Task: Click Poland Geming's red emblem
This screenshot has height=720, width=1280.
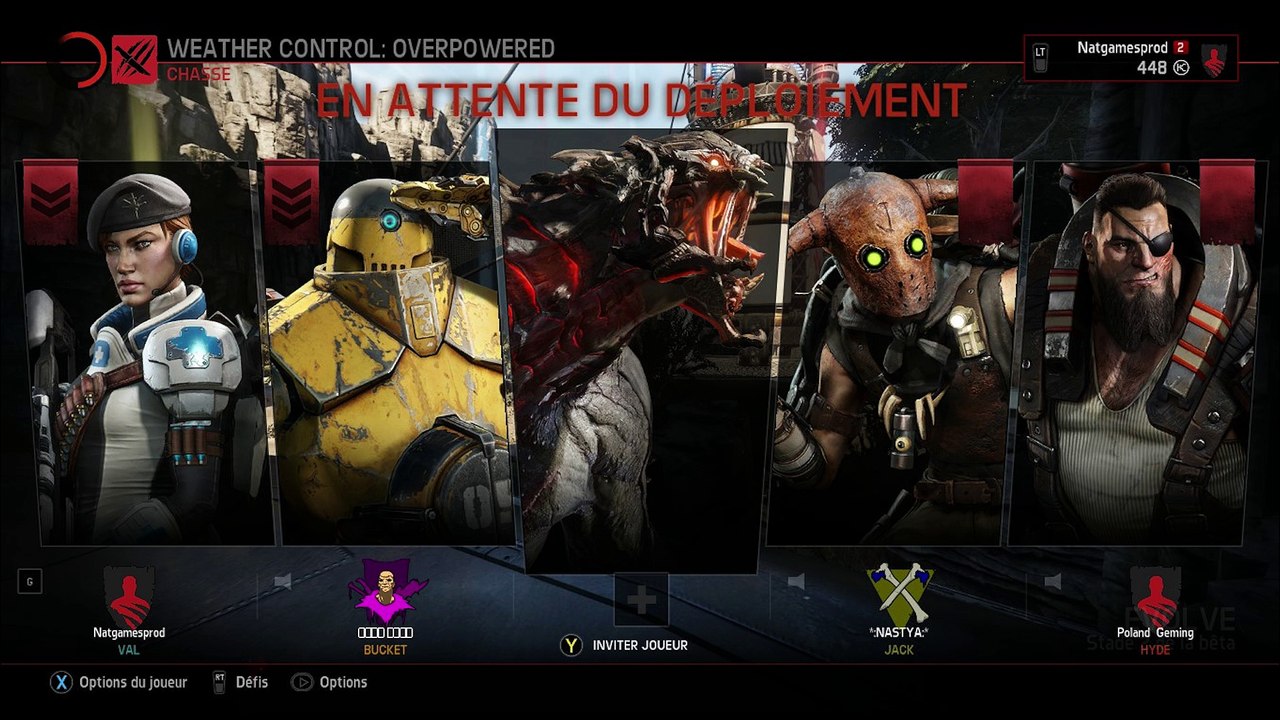Action: click(1155, 596)
